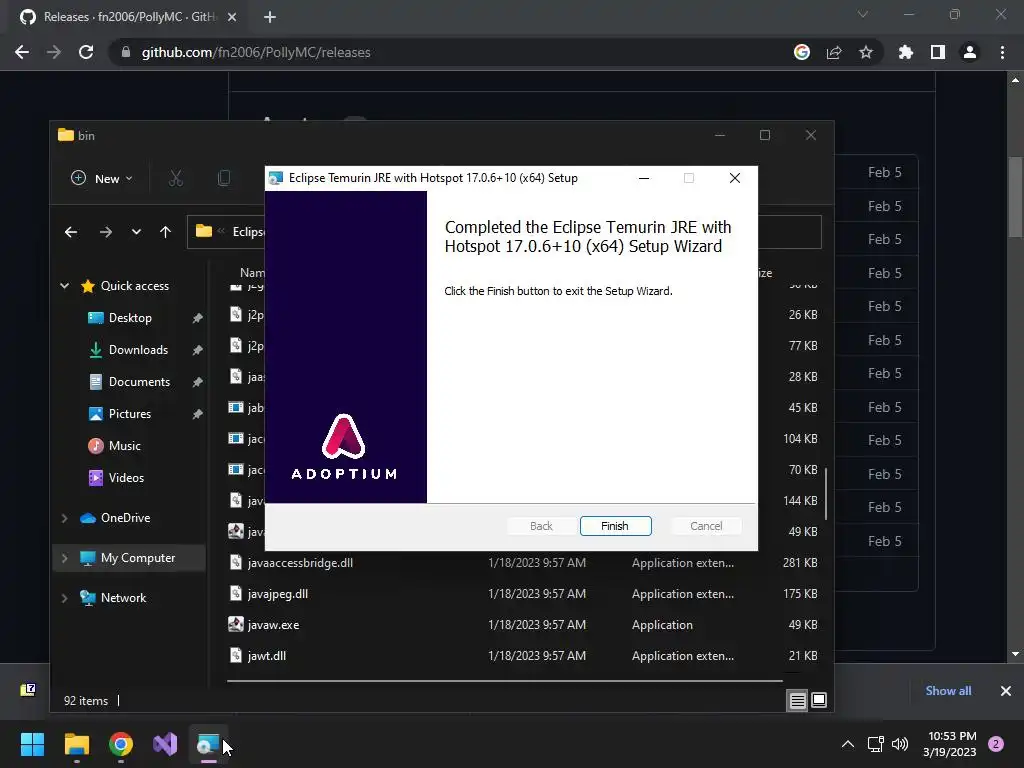Screen dimensions: 1024x768
Task: Click File Explorer list scrollbar thumb
Action: pyautogui.click(x=825, y=494)
